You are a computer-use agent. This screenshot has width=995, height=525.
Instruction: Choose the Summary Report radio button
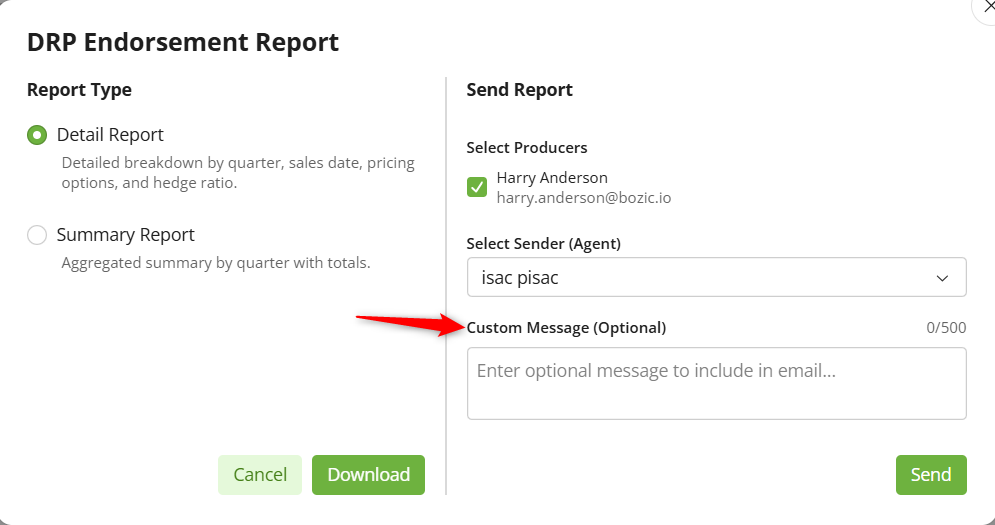point(37,235)
